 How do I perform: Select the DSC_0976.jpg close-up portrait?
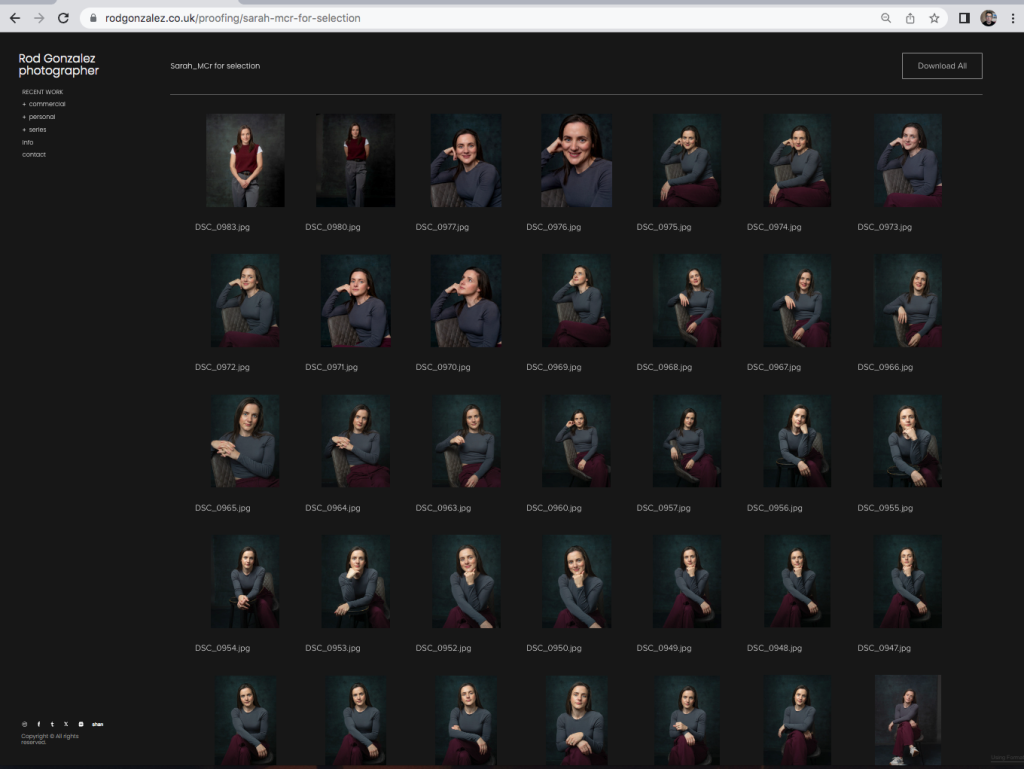[576, 160]
